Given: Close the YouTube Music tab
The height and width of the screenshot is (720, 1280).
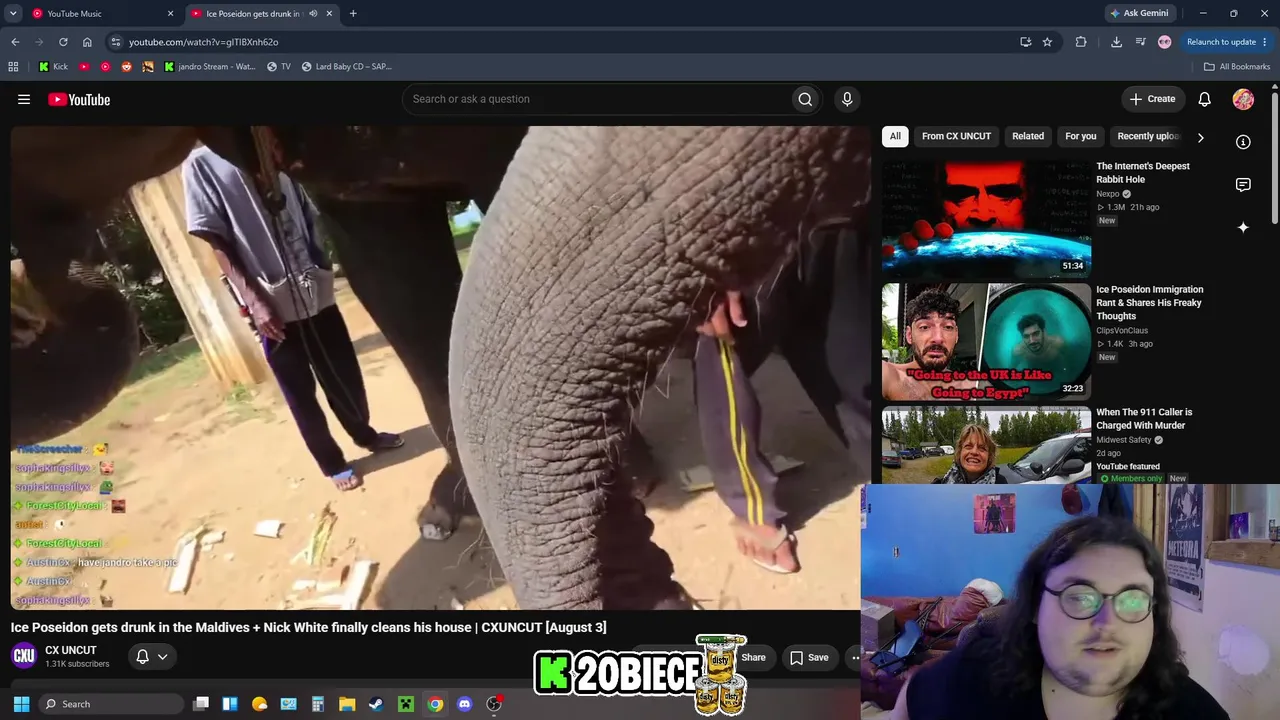Looking at the screenshot, I should pos(170,14).
